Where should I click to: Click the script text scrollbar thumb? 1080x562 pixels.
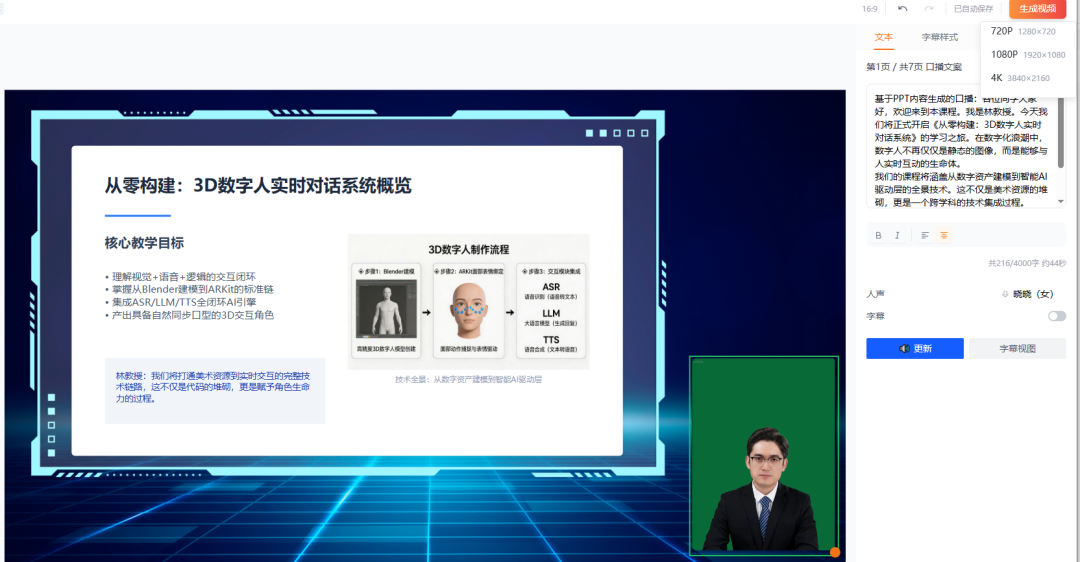1061,134
